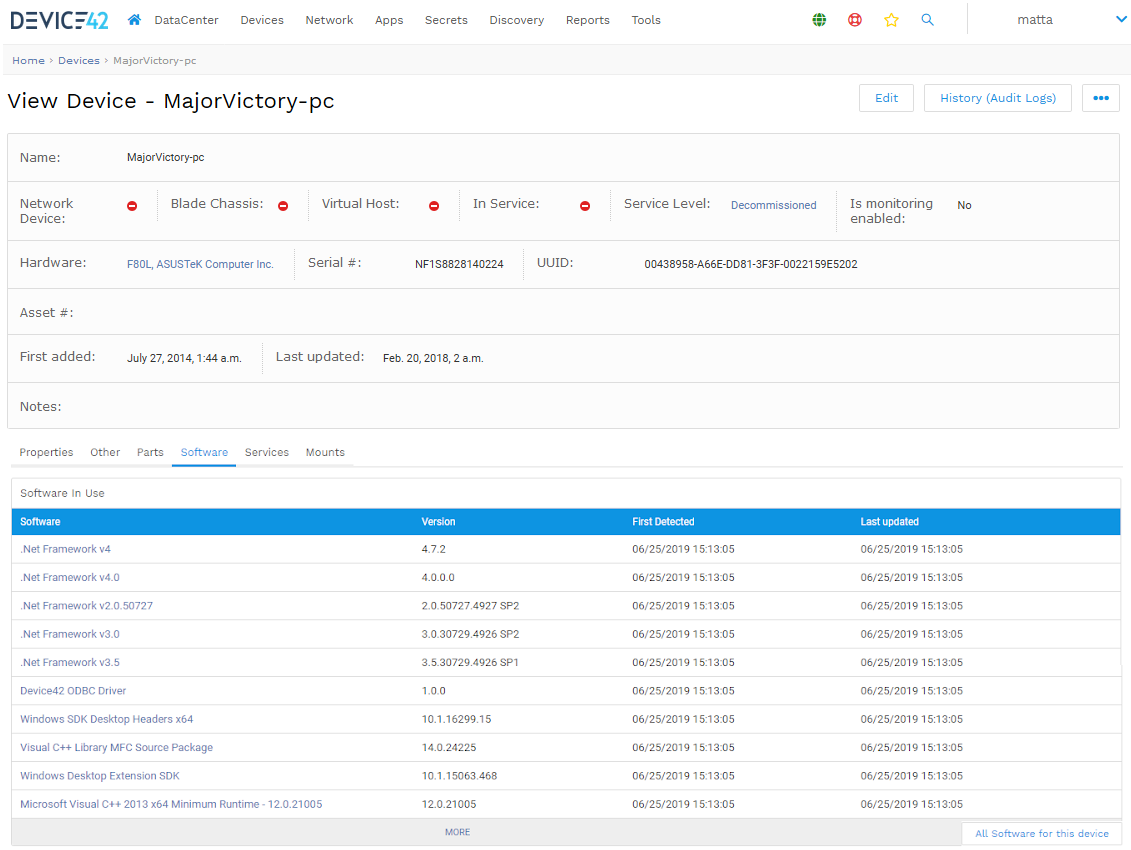
Task: Click the Devices breadcrumb link
Action: (79, 61)
